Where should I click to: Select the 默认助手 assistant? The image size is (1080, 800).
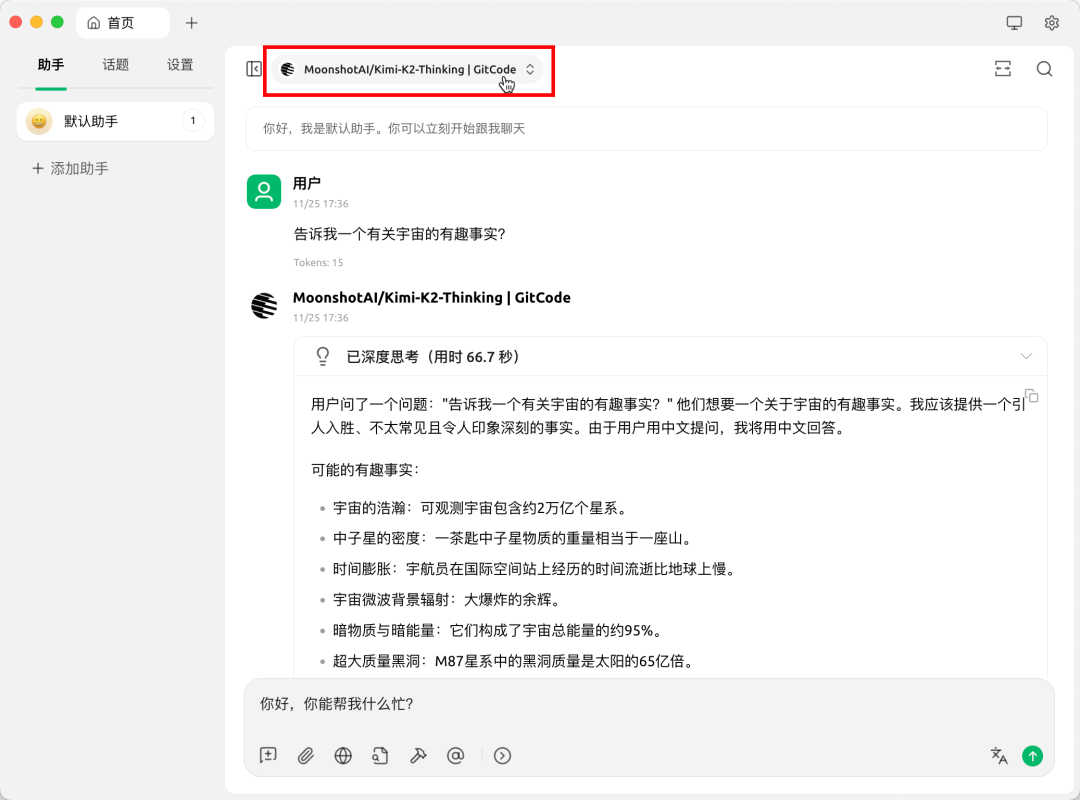click(116, 121)
